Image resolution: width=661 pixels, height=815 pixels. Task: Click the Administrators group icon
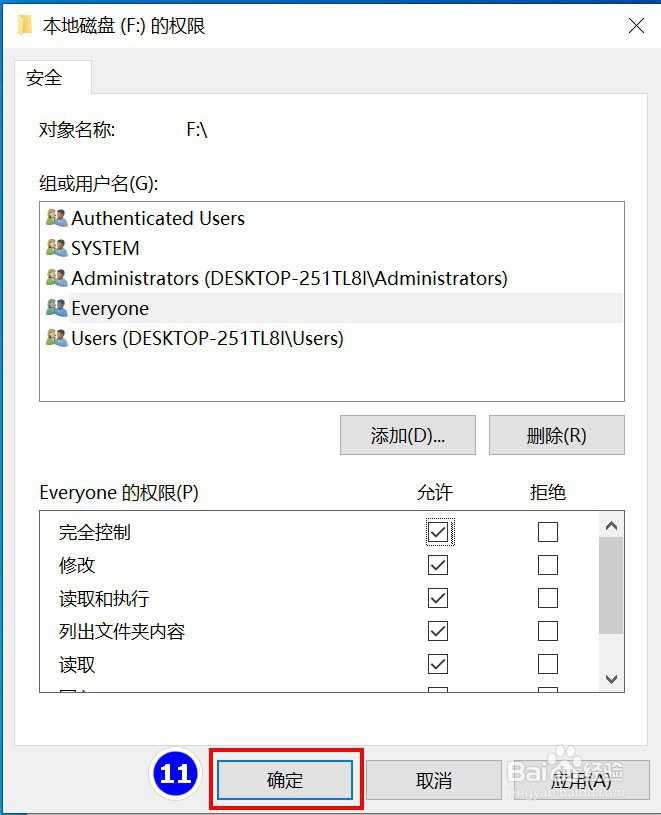pos(56,278)
